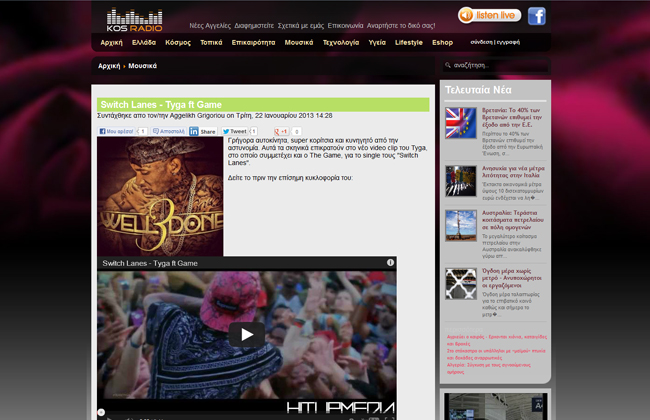Open the Lifestyle menu item
Viewport: 650px width, 420px height.
pos(409,42)
